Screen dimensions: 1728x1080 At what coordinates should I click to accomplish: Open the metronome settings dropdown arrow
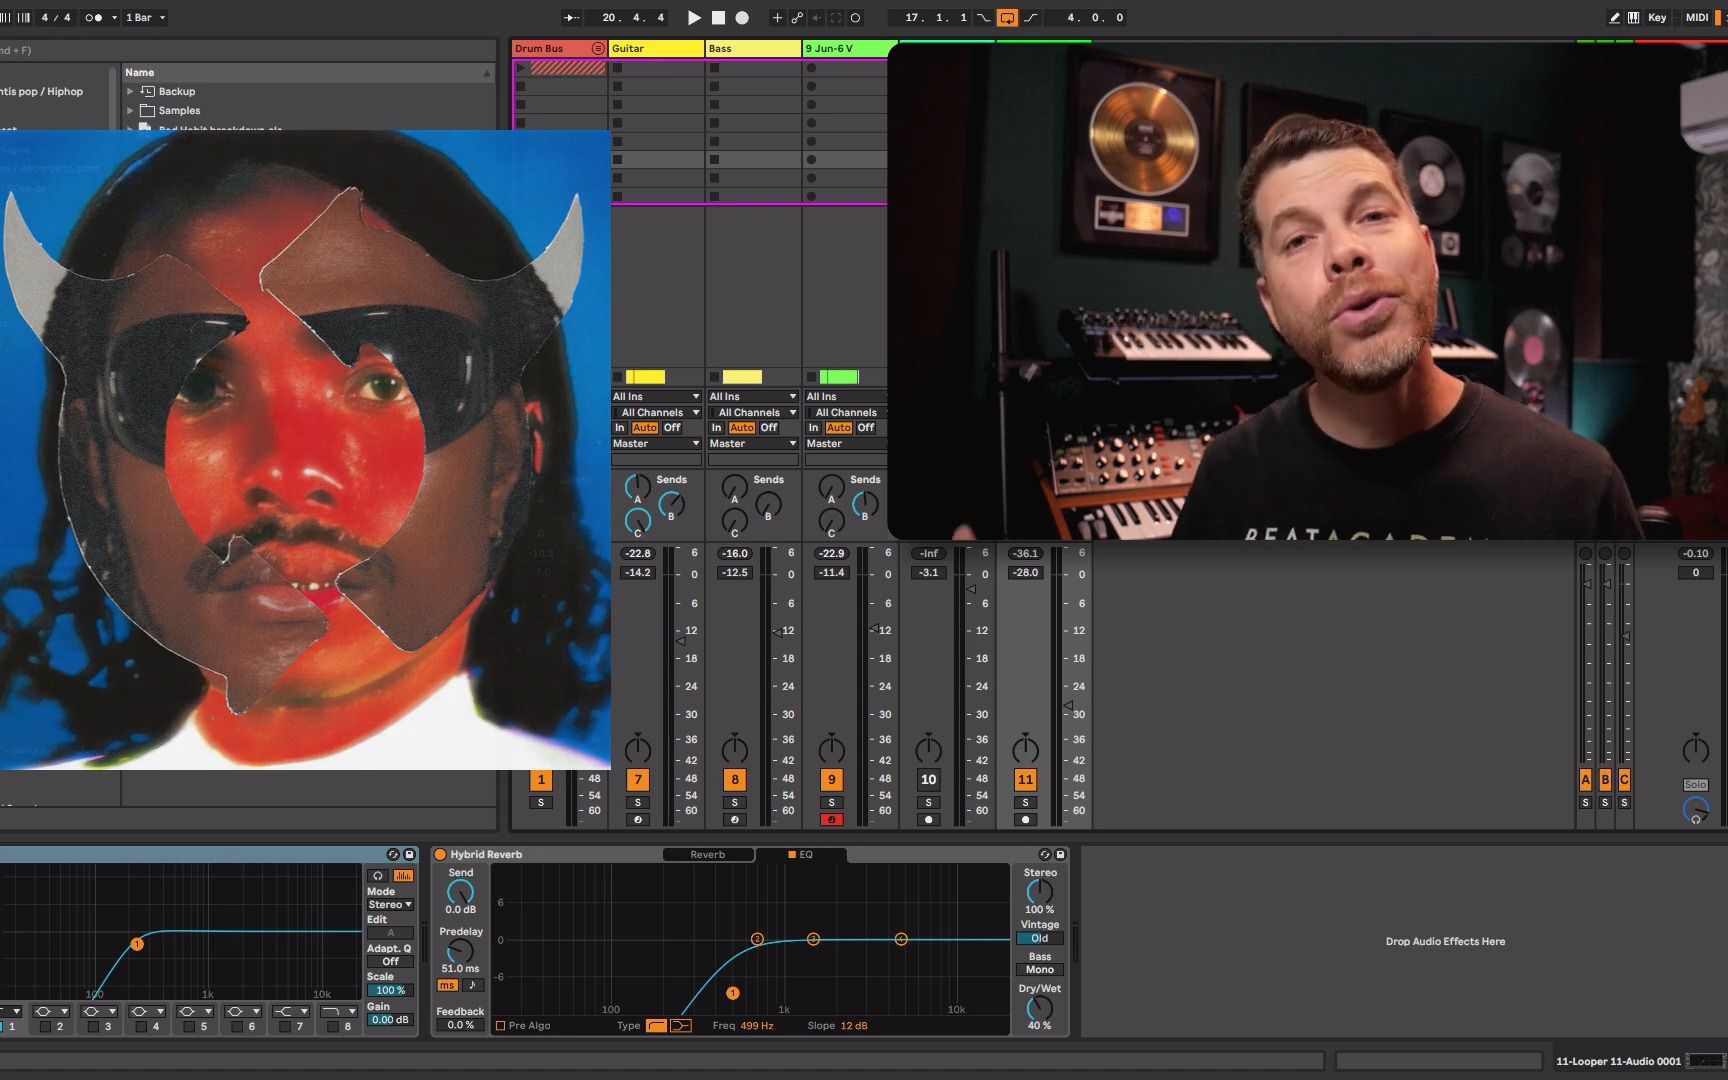pyautogui.click(x=114, y=17)
